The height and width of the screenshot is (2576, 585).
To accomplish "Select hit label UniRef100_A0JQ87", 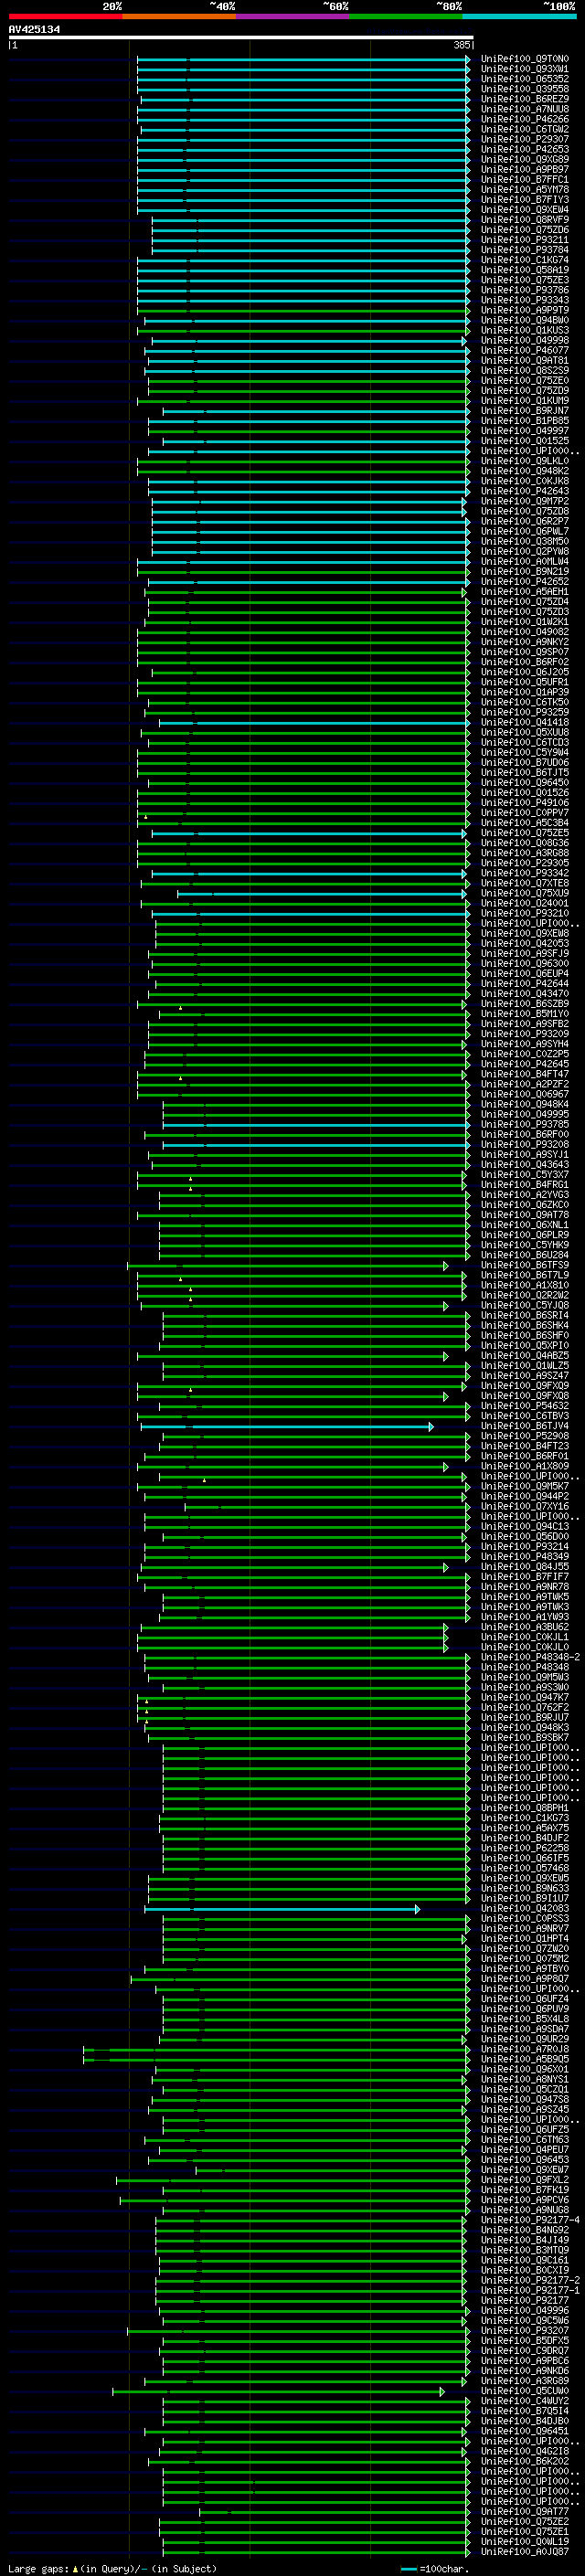I will point(525,2552).
